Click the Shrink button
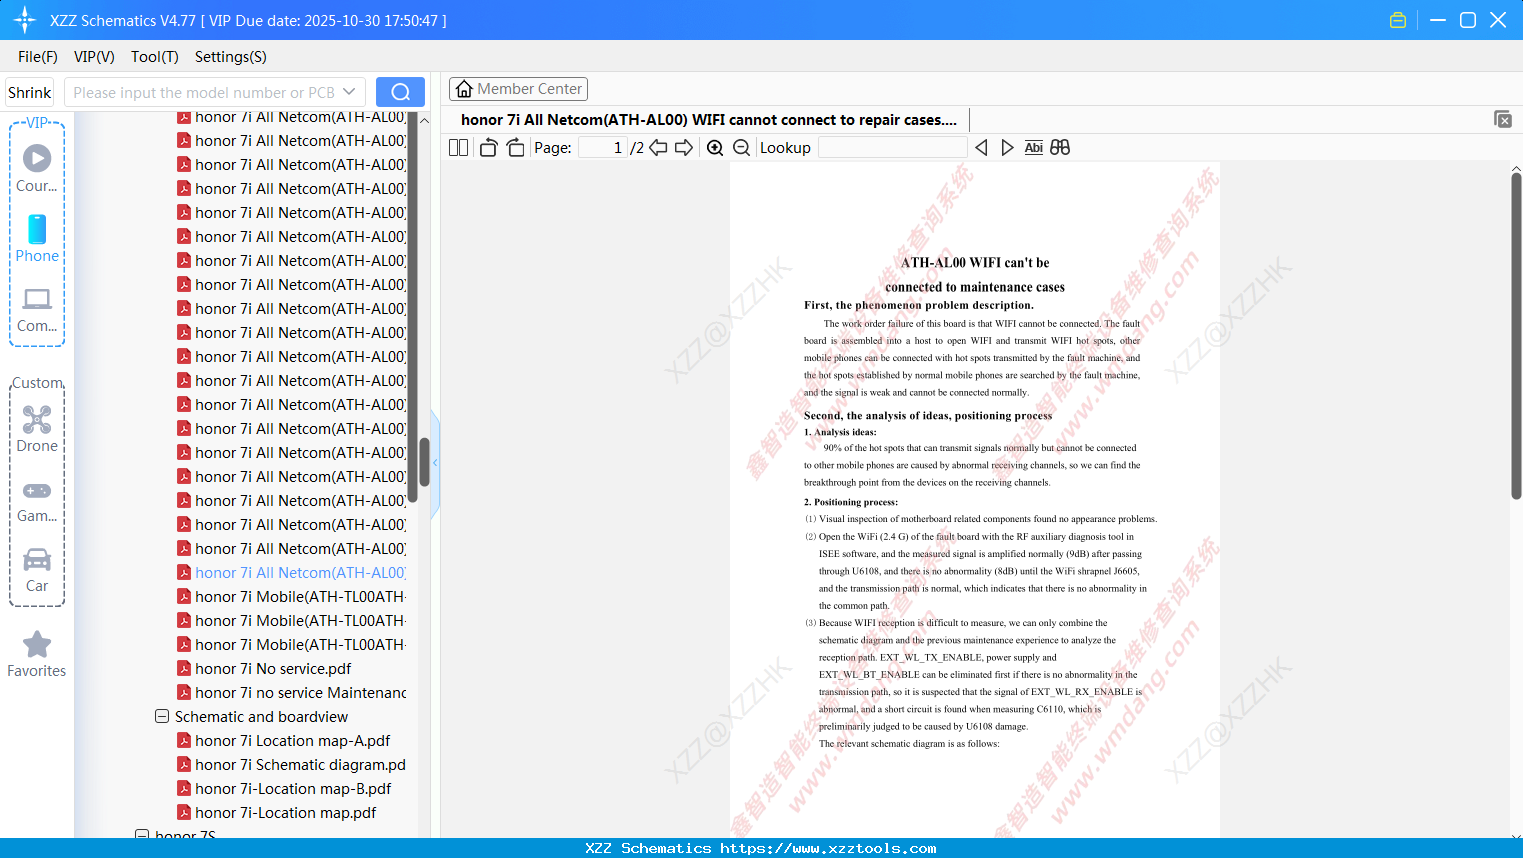1523x858 pixels. point(30,92)
